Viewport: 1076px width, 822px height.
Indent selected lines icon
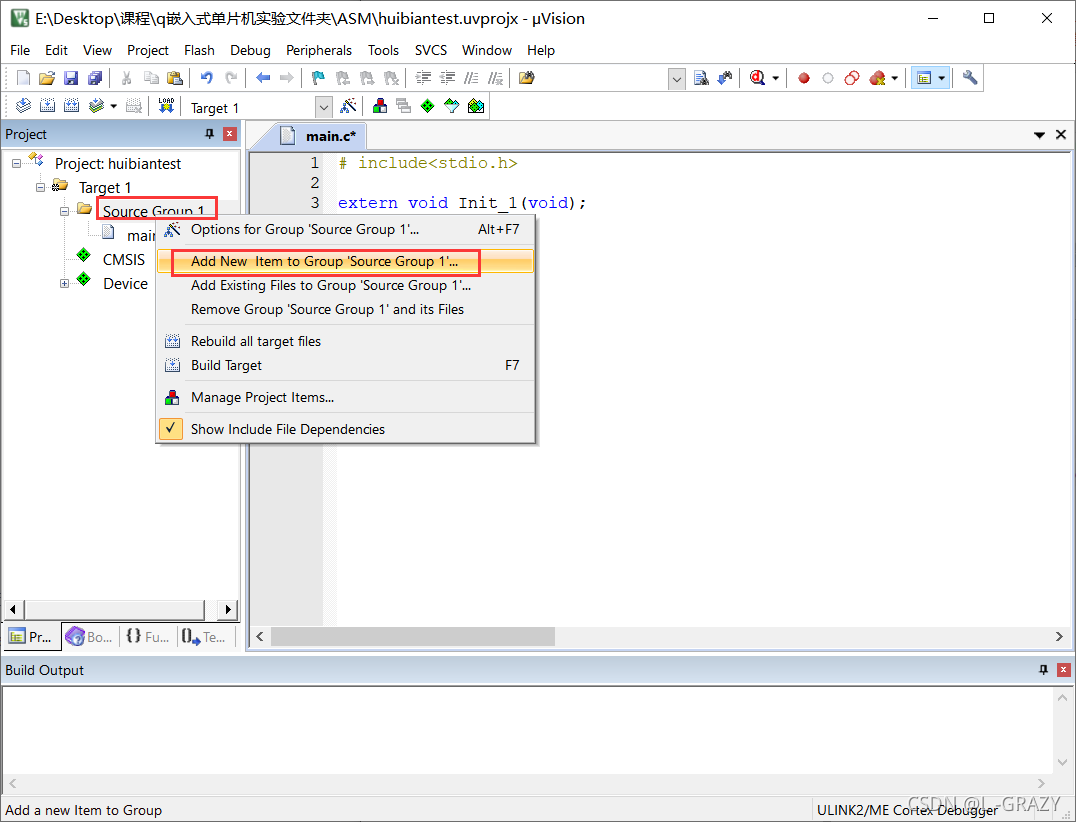(423, 78)
